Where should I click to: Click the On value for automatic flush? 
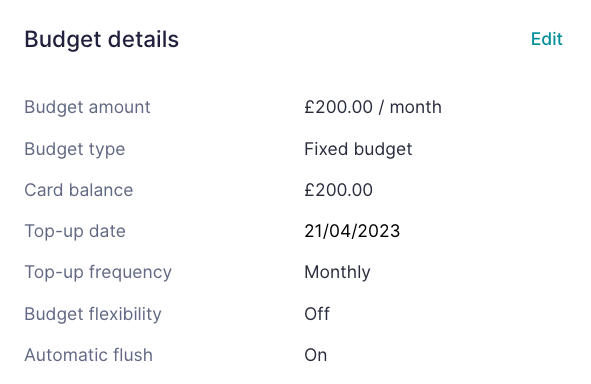(315, 355)
